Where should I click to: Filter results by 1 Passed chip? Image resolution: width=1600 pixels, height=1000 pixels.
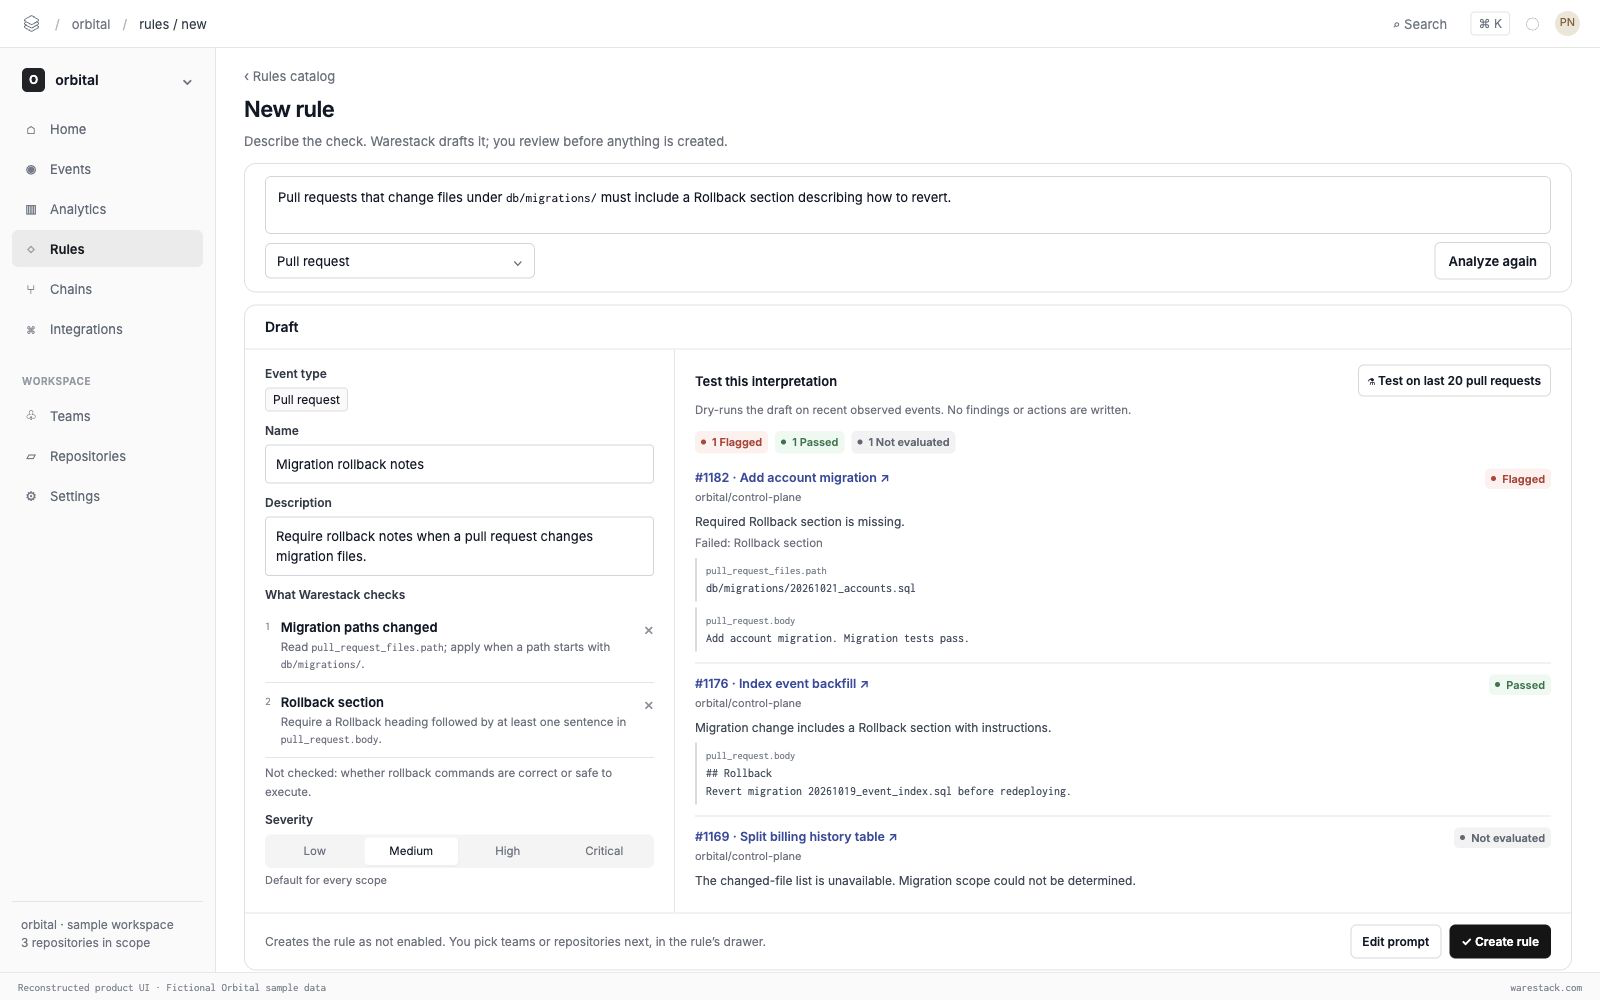click(x=809, y=442)
